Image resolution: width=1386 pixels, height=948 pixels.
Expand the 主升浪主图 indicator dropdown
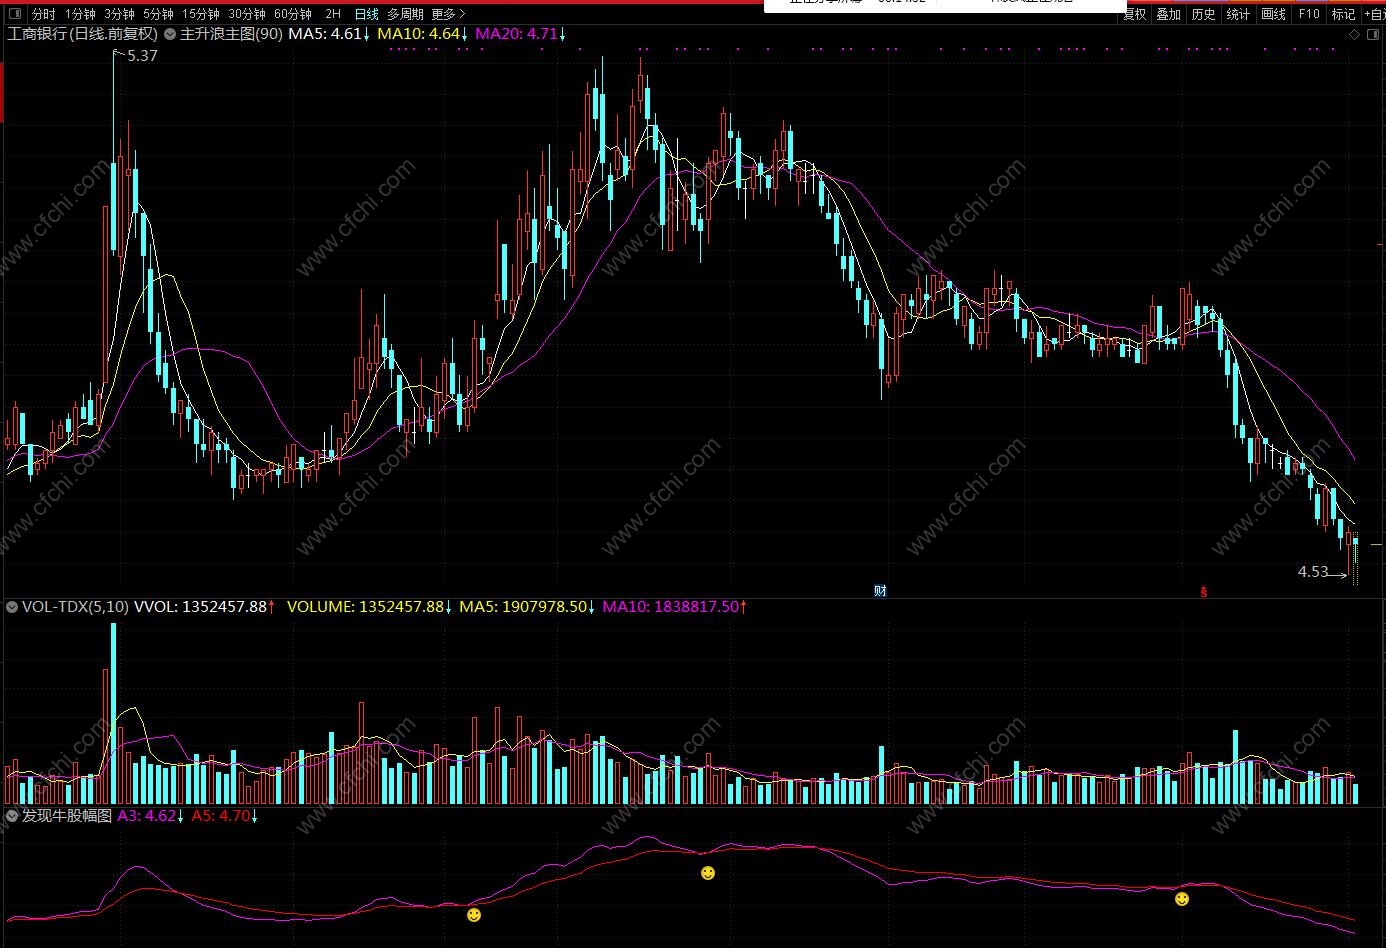(x=170, y=34)
